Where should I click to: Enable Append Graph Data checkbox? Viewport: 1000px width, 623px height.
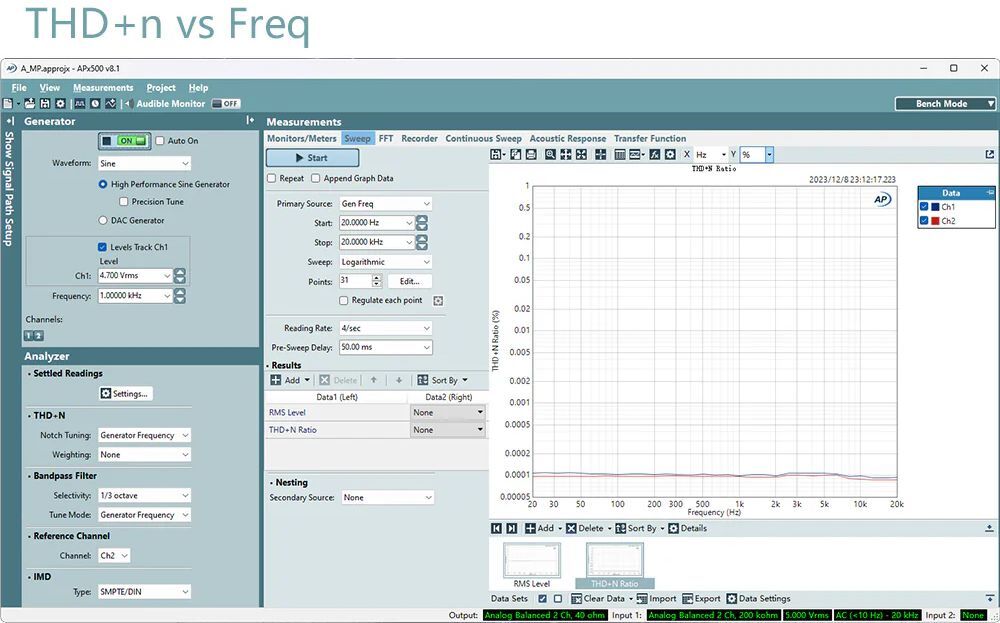pos(315,179)
